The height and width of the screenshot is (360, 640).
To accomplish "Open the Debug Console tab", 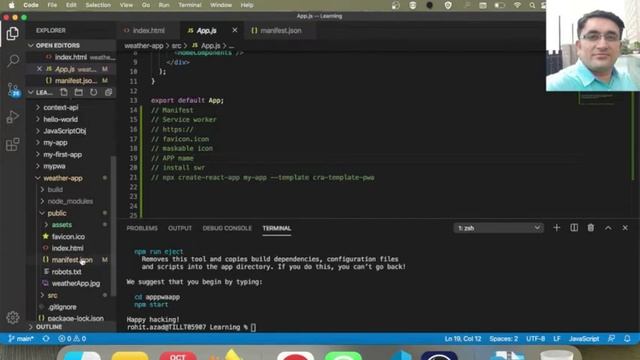I will point(227,228).
